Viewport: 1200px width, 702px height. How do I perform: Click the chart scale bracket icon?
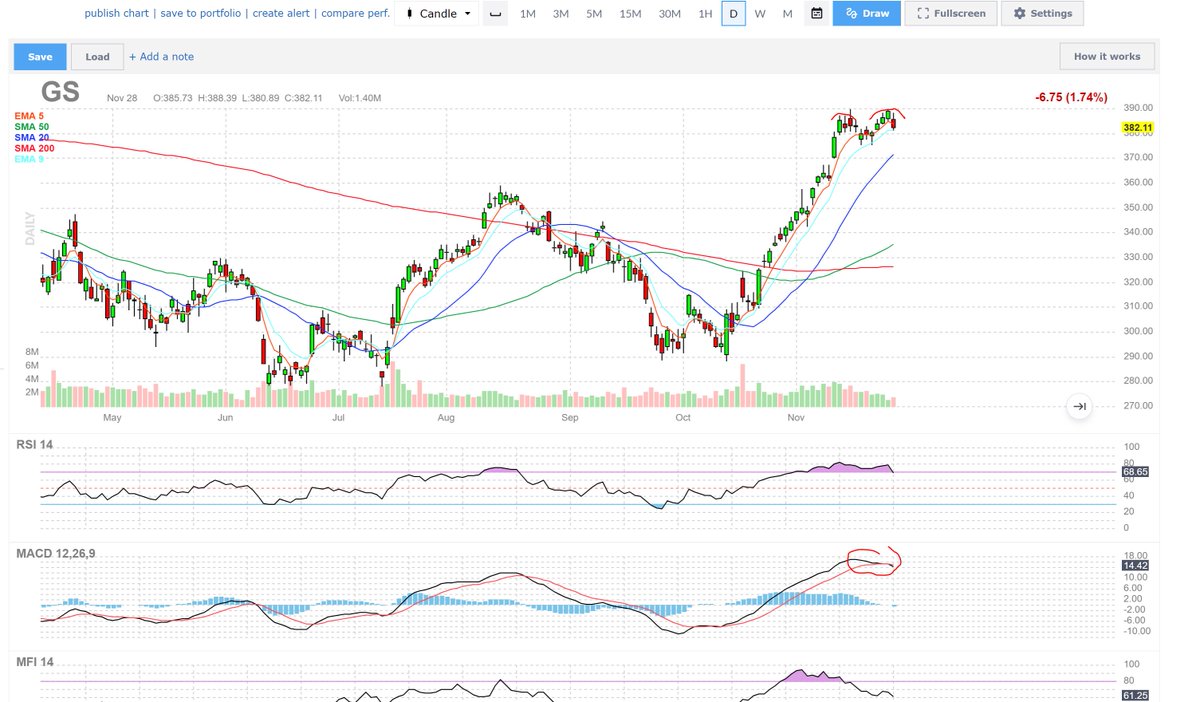[495, 14]
